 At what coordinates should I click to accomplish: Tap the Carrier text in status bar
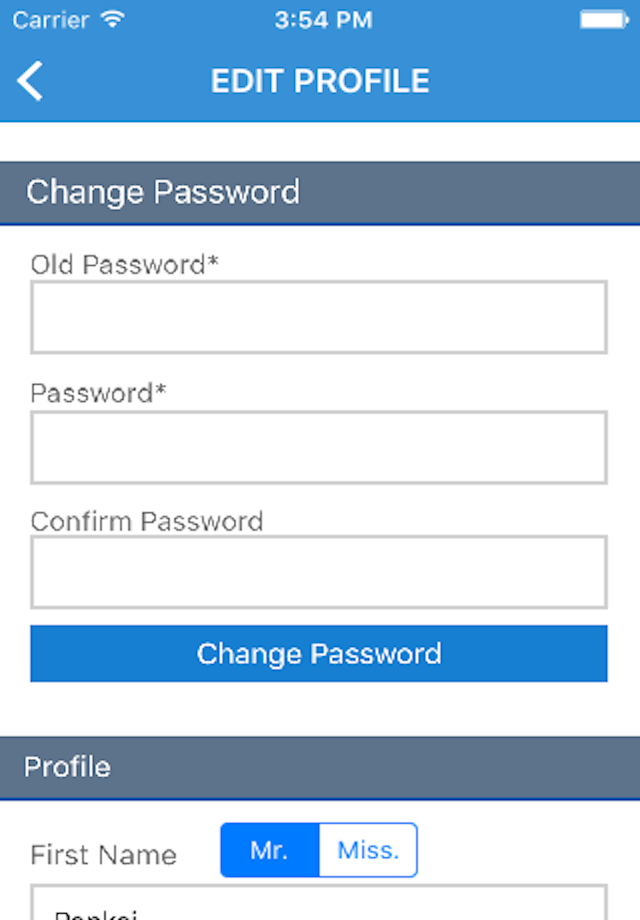click(x=49, y=19)
